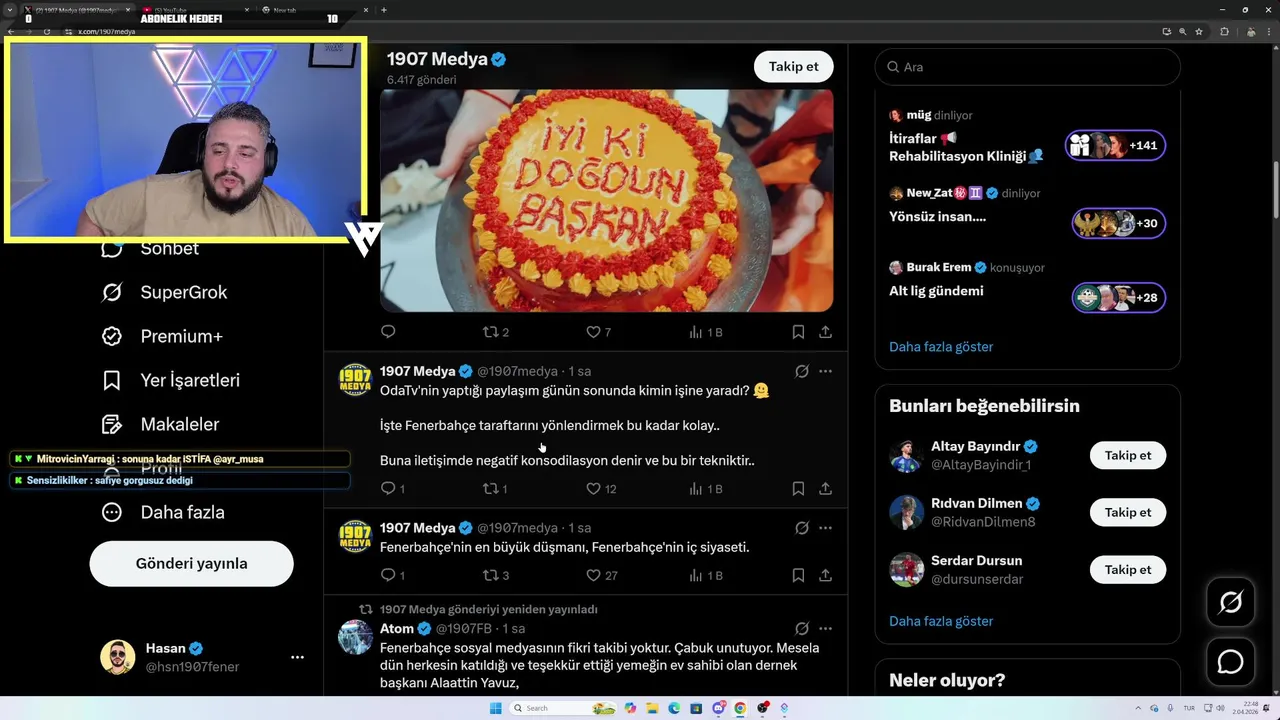Like the iç siyaseti post with 27 likes
1280x720 pixels.
(601, 576)
